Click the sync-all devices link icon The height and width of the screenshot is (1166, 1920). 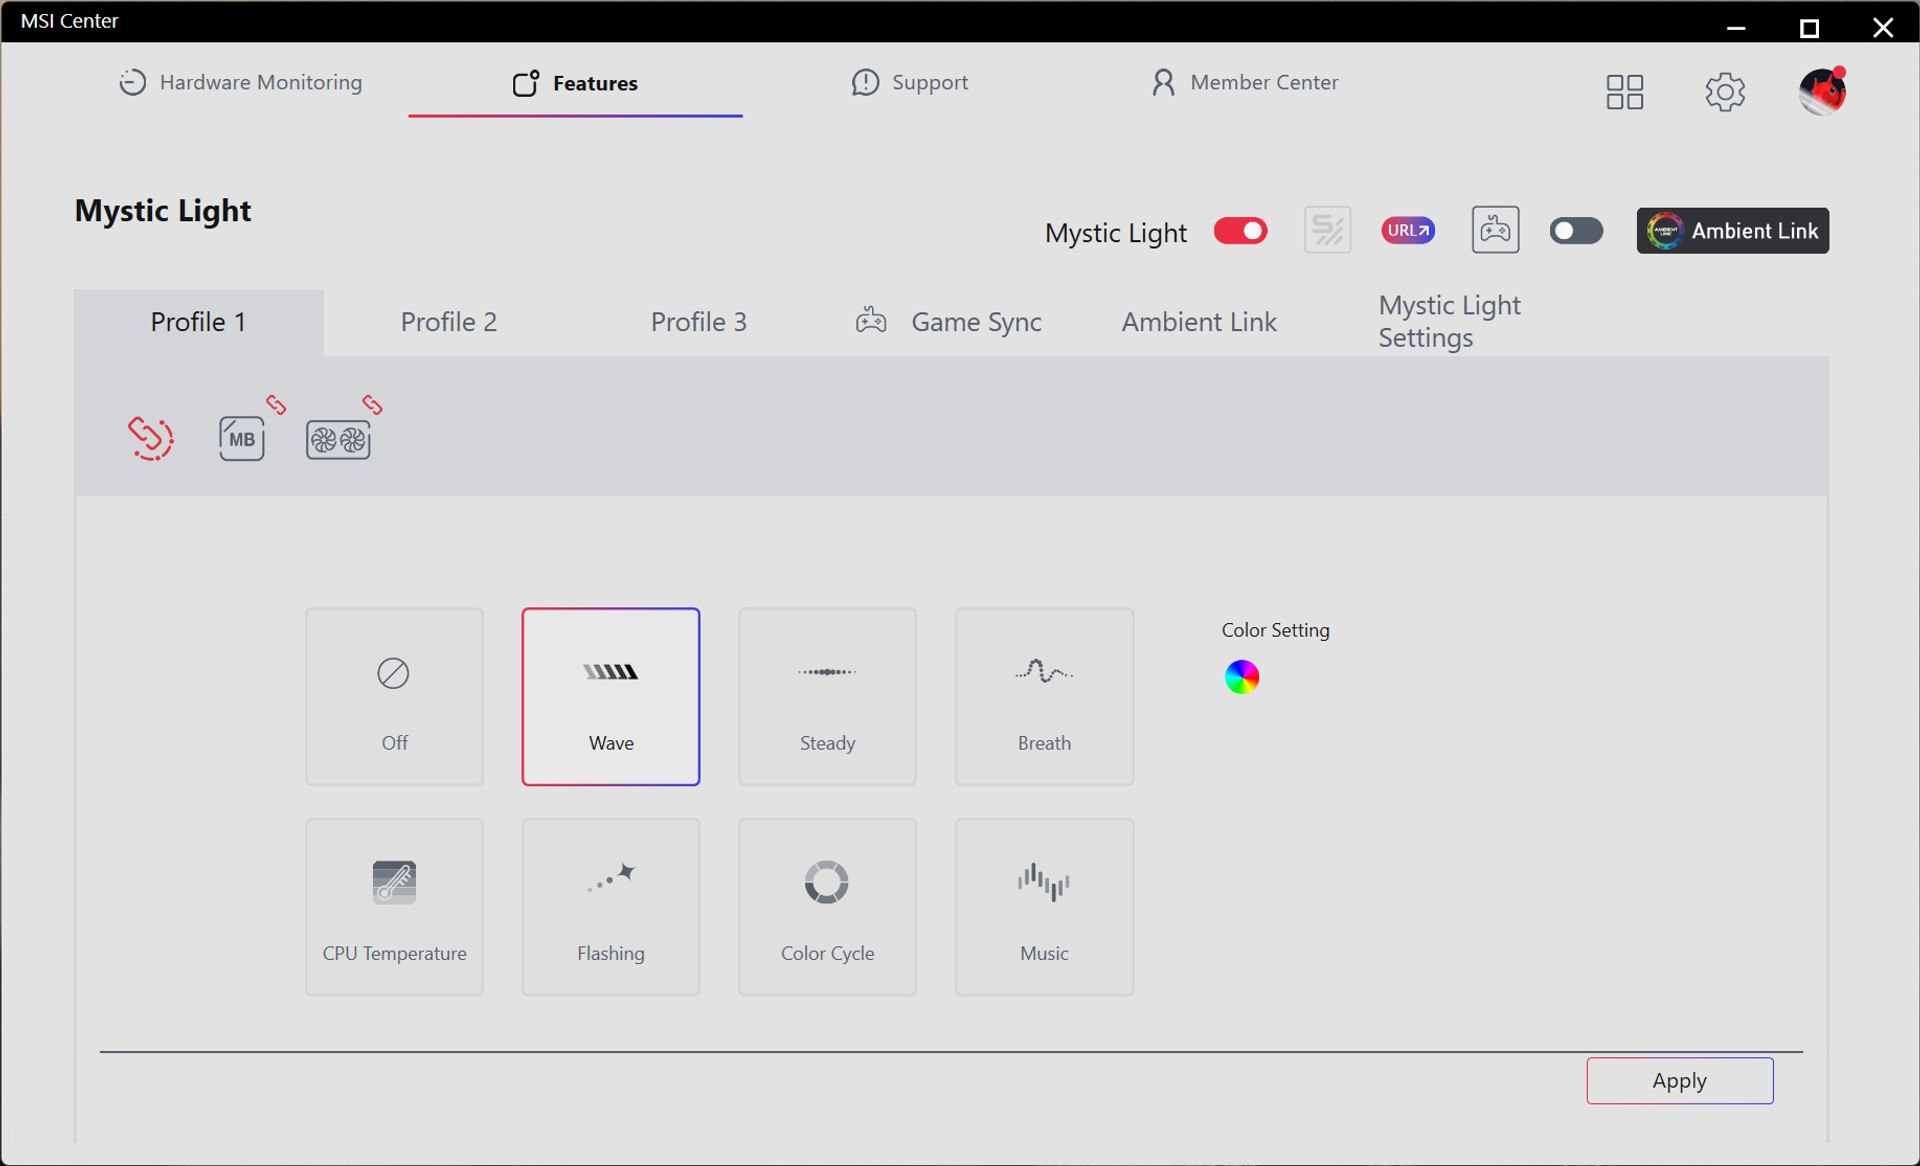[150, 438]
